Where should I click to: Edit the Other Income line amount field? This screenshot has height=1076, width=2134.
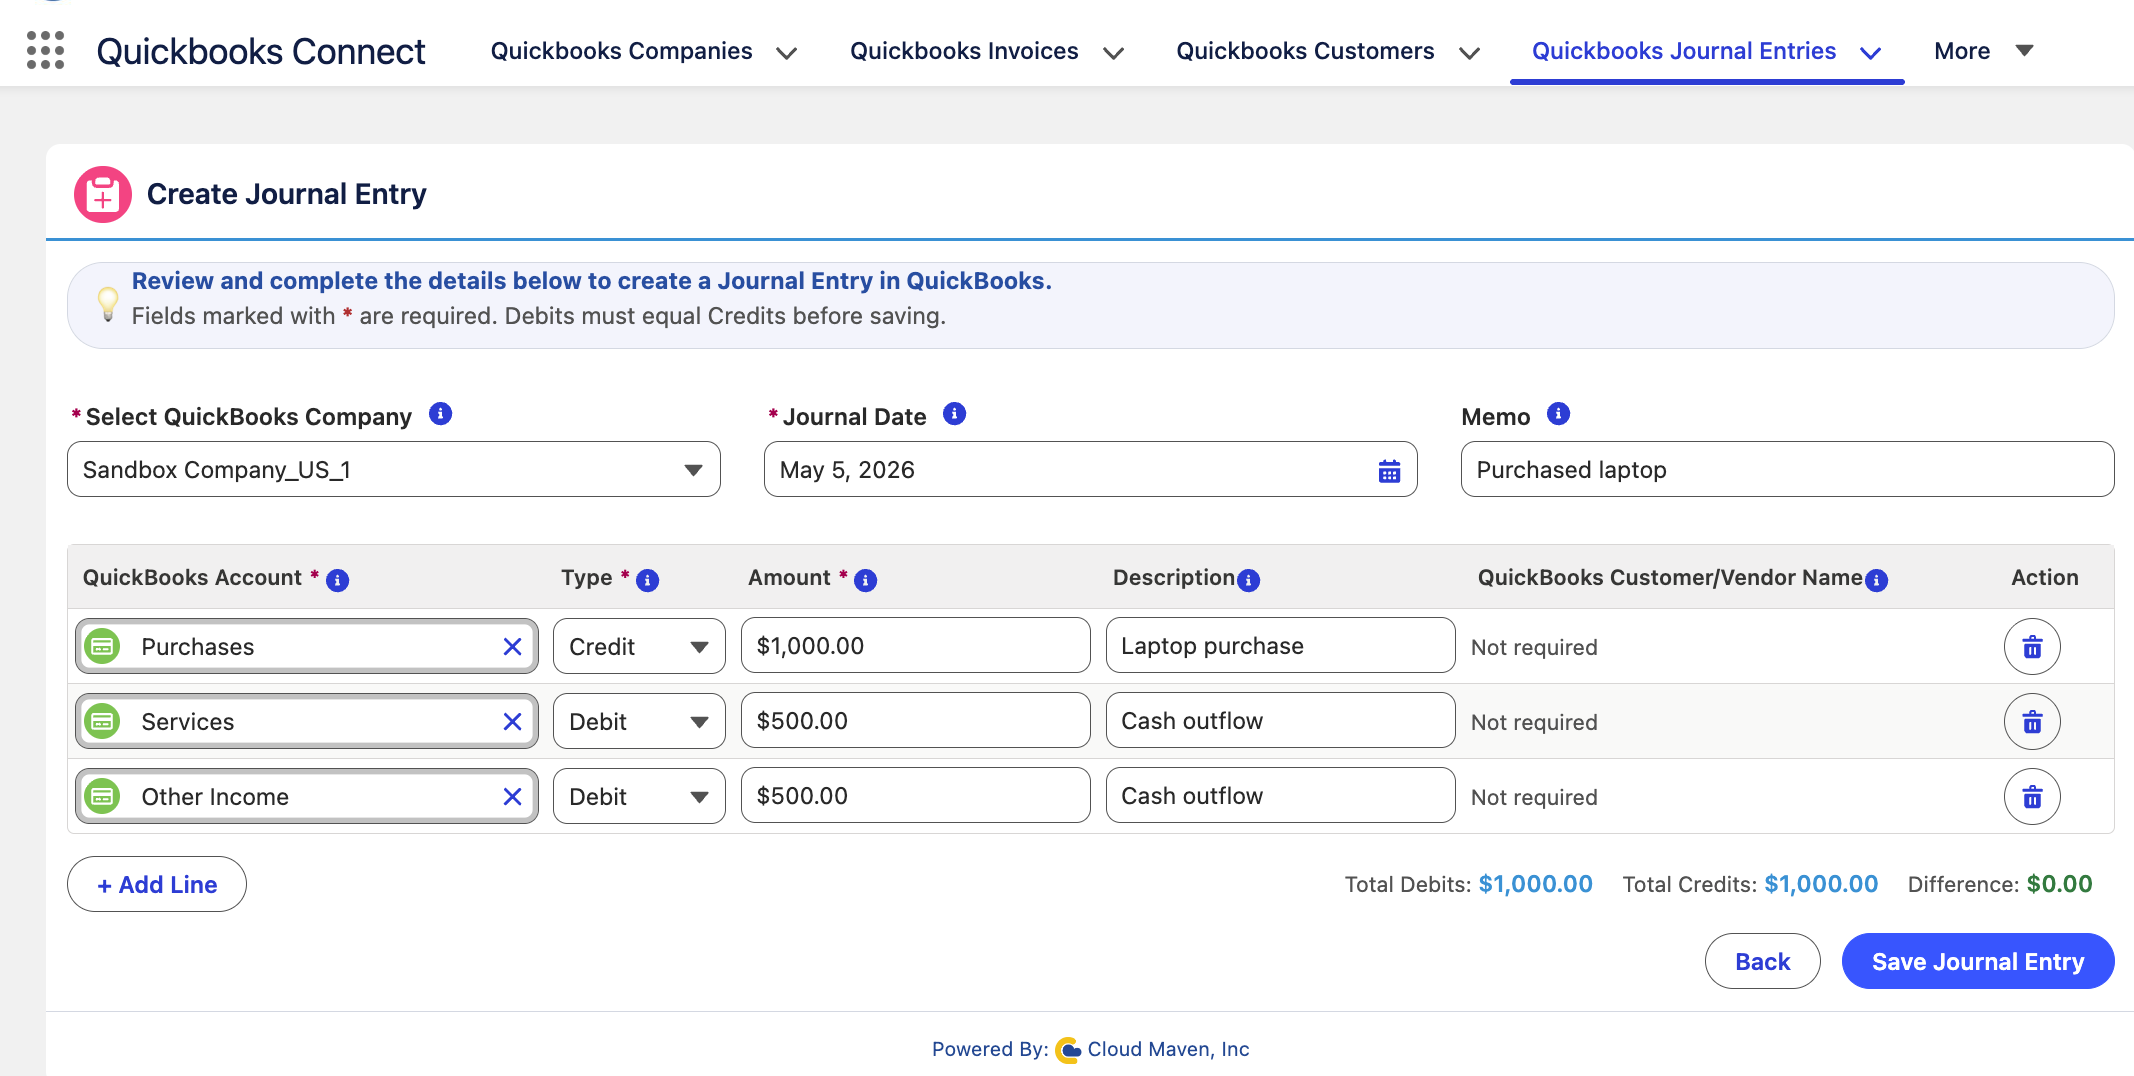tap(916, 796)
